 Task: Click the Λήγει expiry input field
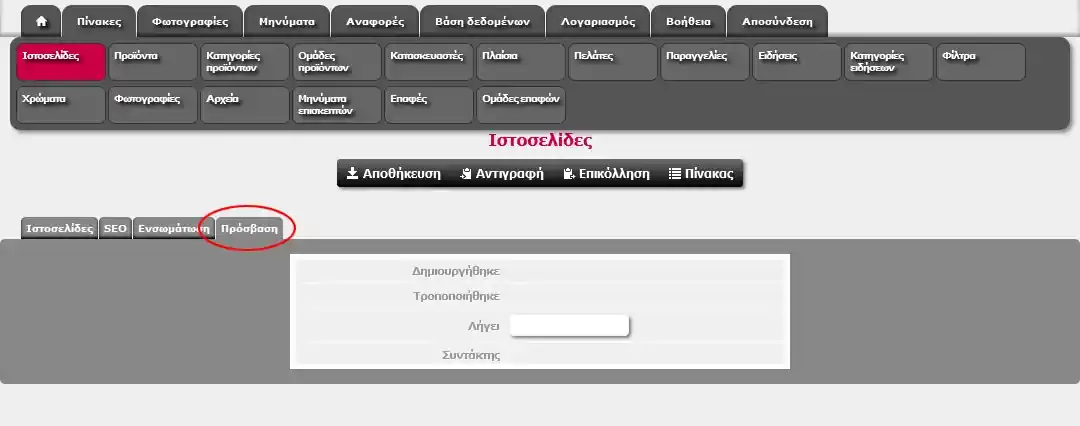tap(569, 326)
